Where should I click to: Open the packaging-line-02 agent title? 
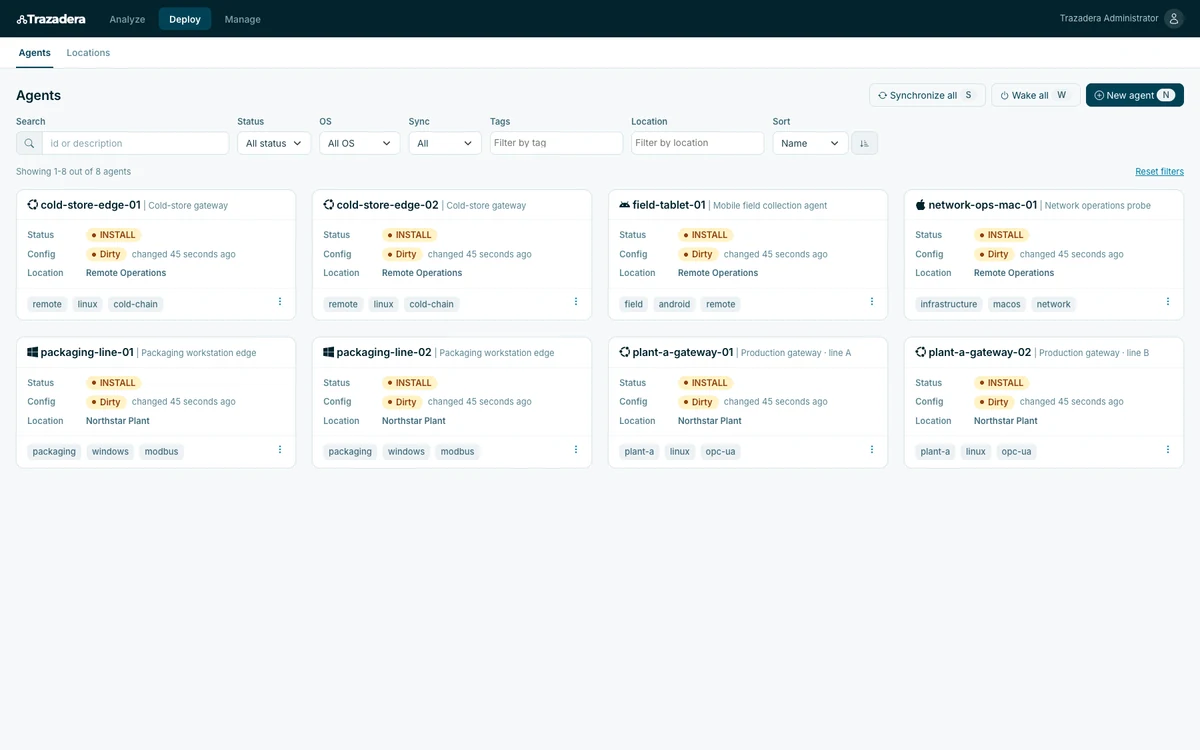coord(384,352)
